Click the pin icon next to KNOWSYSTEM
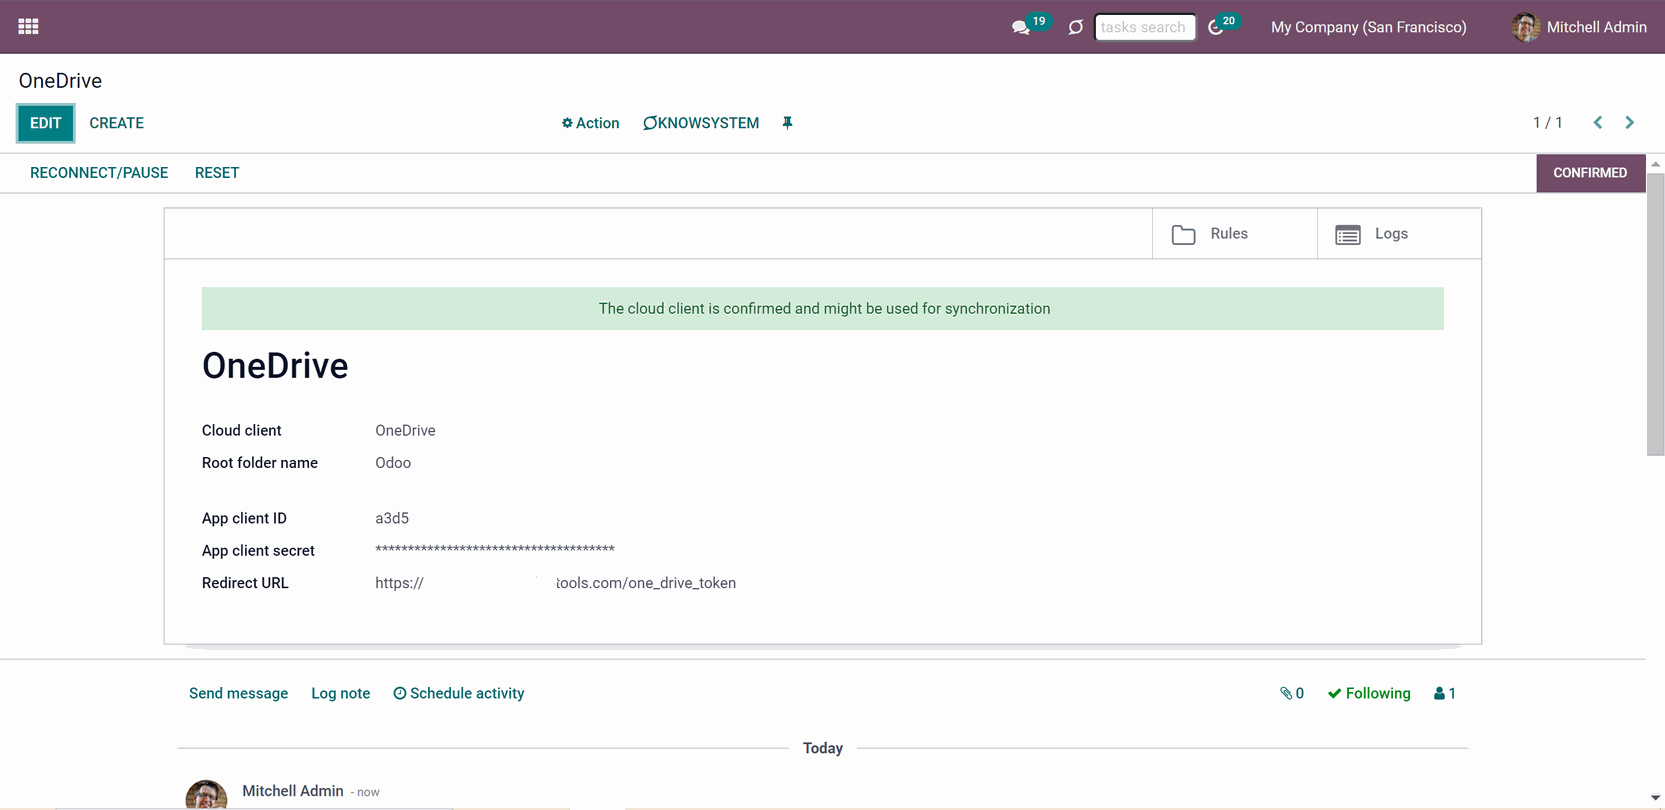Image resolution: width=1665 pixels, height=810 pixels. 787,123
